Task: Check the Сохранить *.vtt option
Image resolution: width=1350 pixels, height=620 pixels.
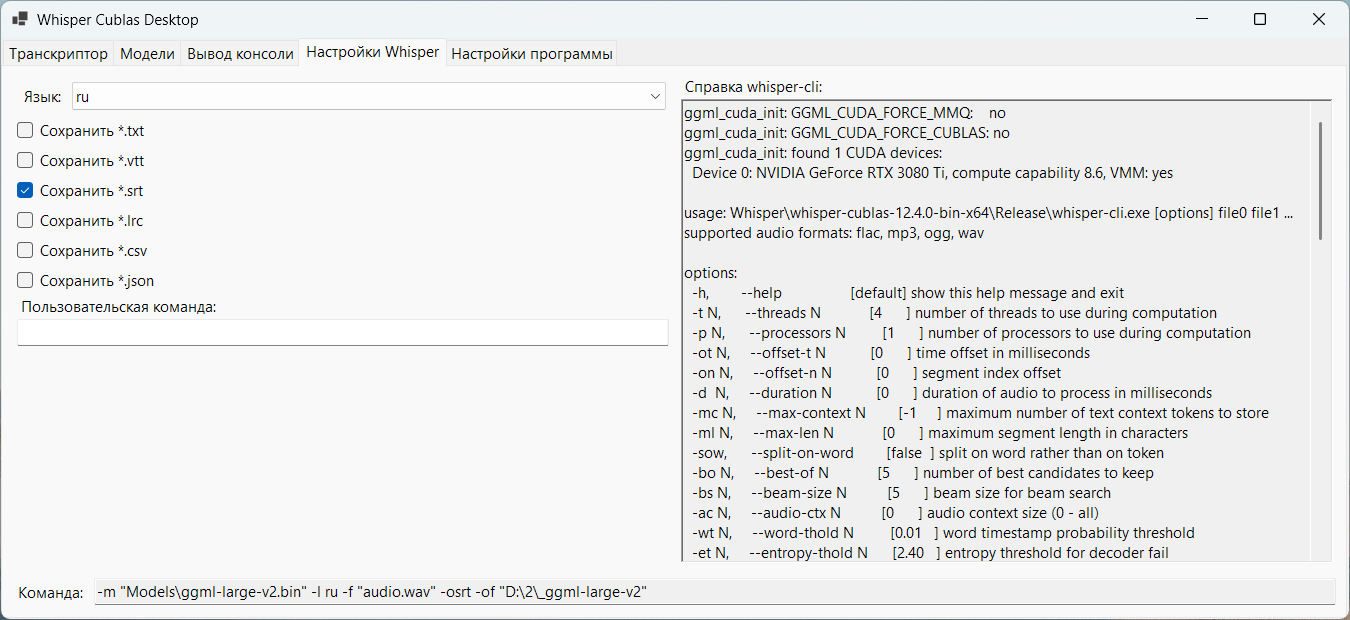Action: 26,160
